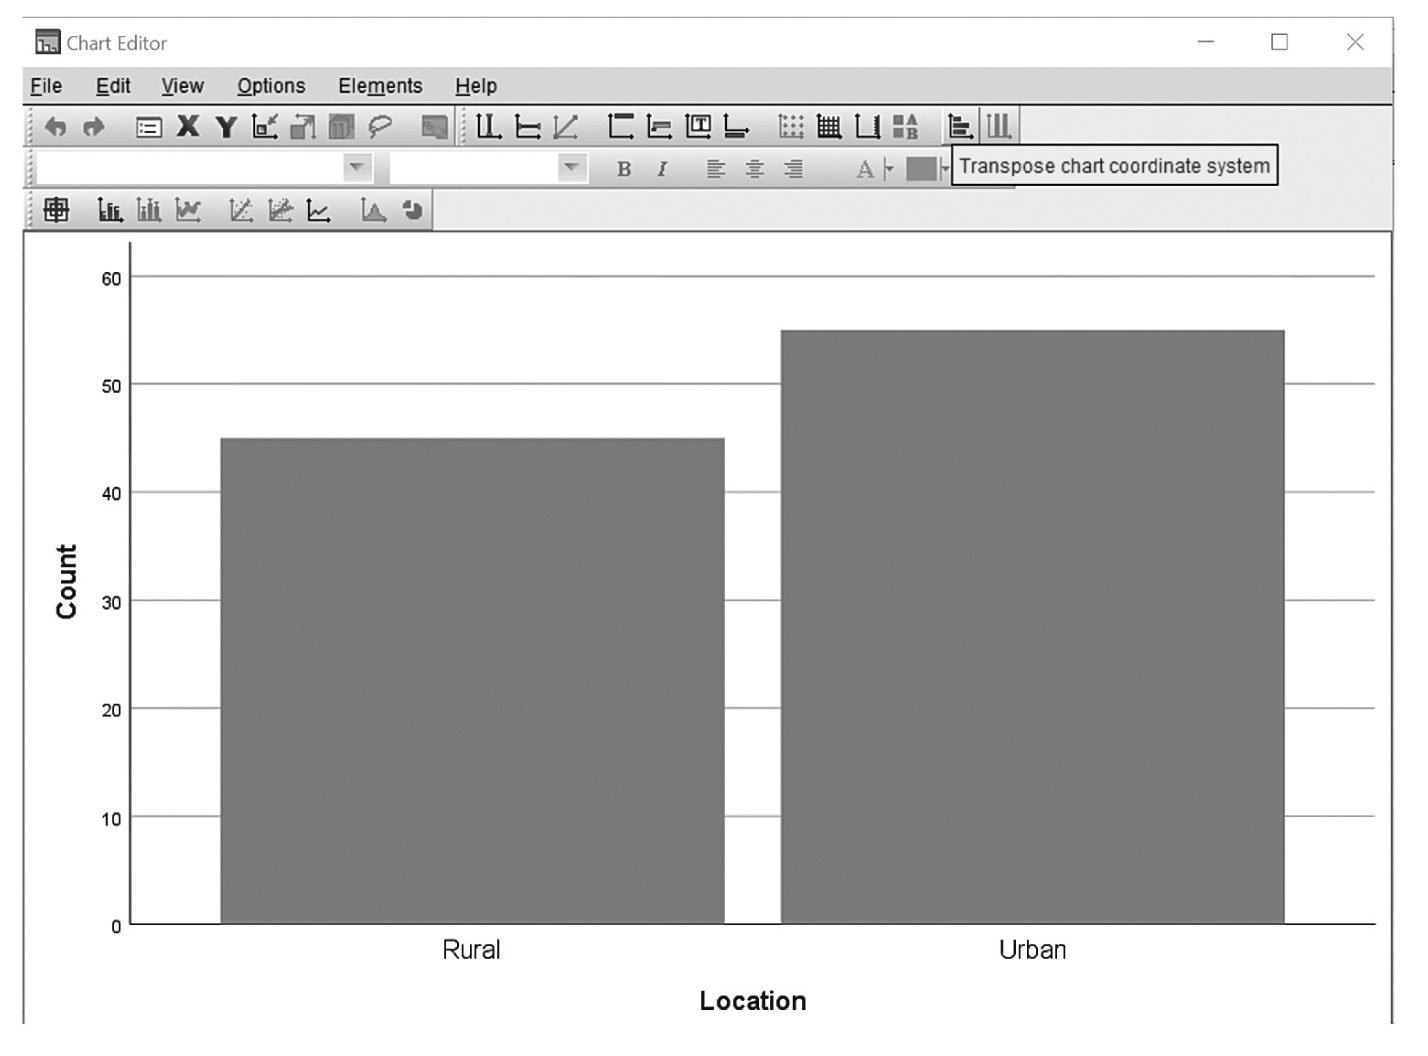Select the Count axis title

point(66,581)
